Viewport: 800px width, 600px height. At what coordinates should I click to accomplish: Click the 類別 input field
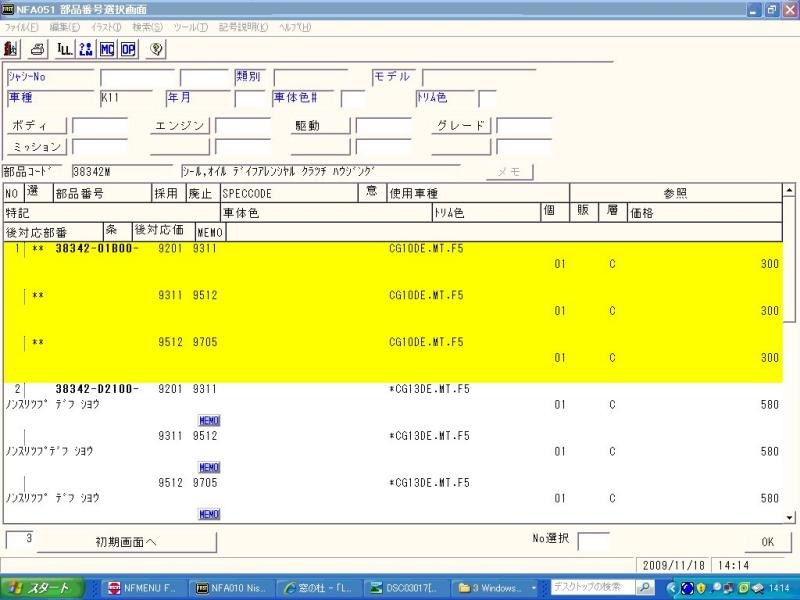pos(311,78)
